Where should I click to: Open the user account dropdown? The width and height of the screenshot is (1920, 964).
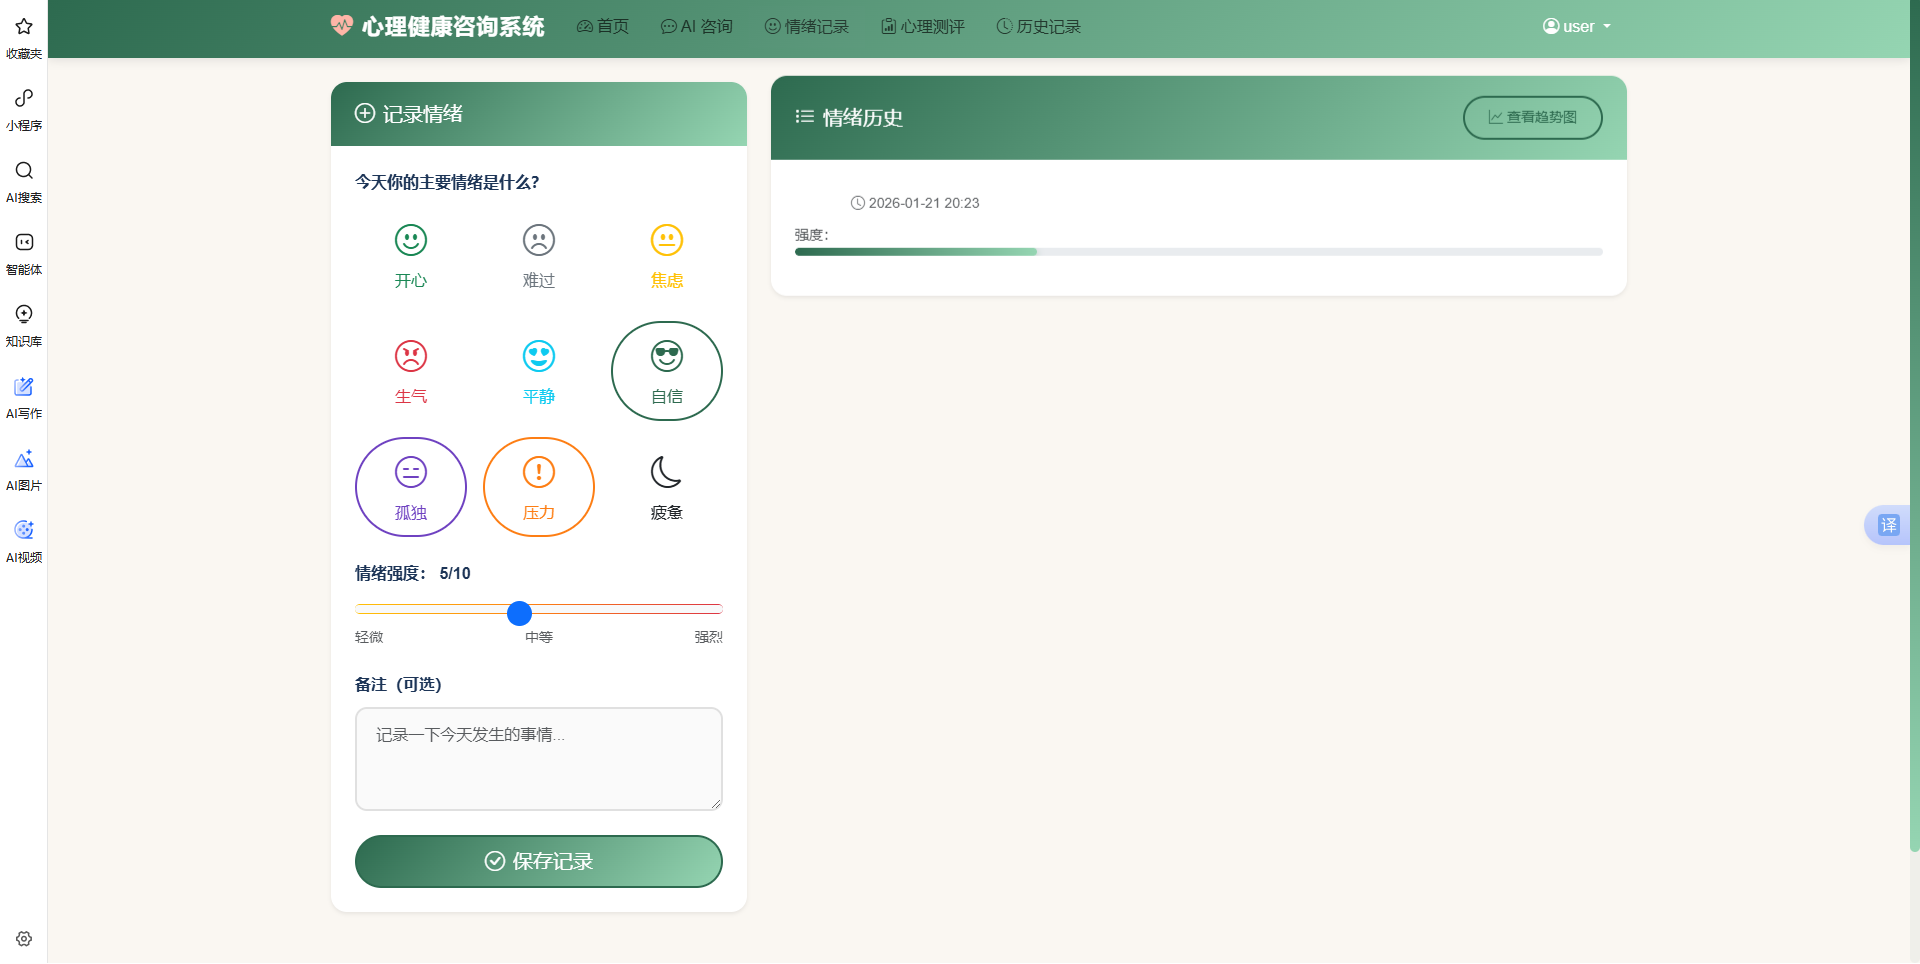coord(1575,26)
